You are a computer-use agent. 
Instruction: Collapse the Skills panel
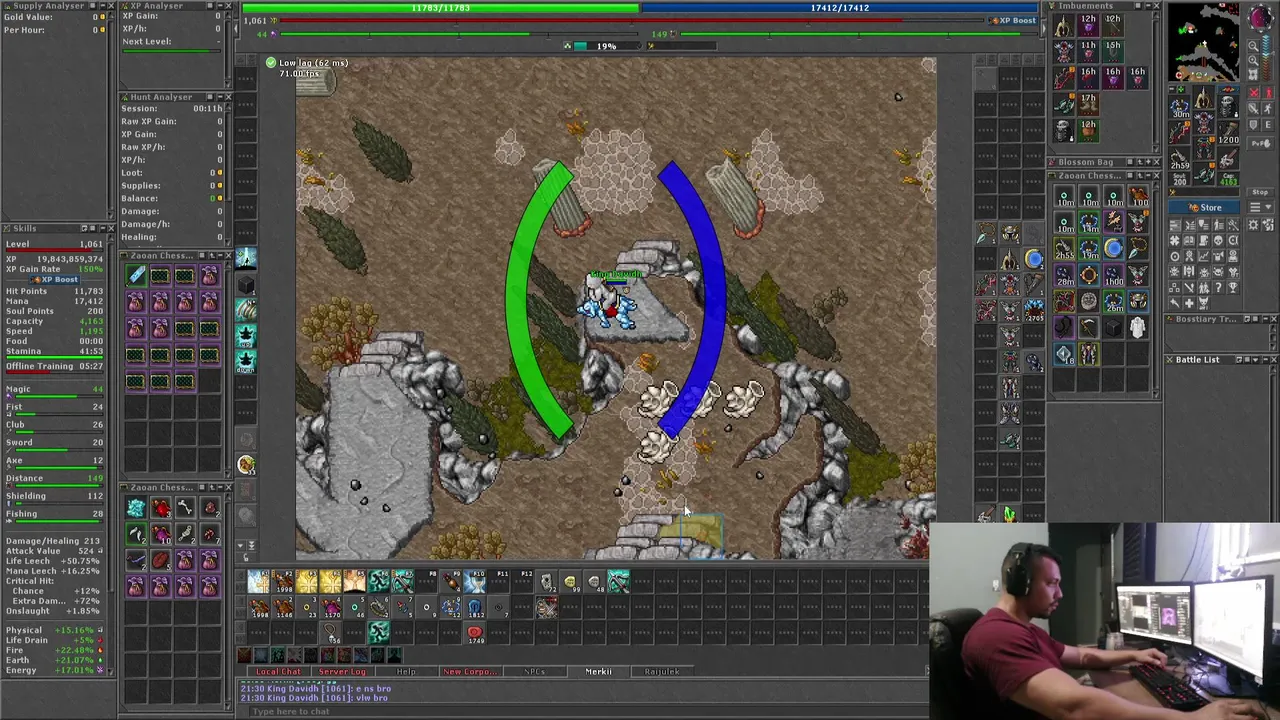(x=103, y=228)
